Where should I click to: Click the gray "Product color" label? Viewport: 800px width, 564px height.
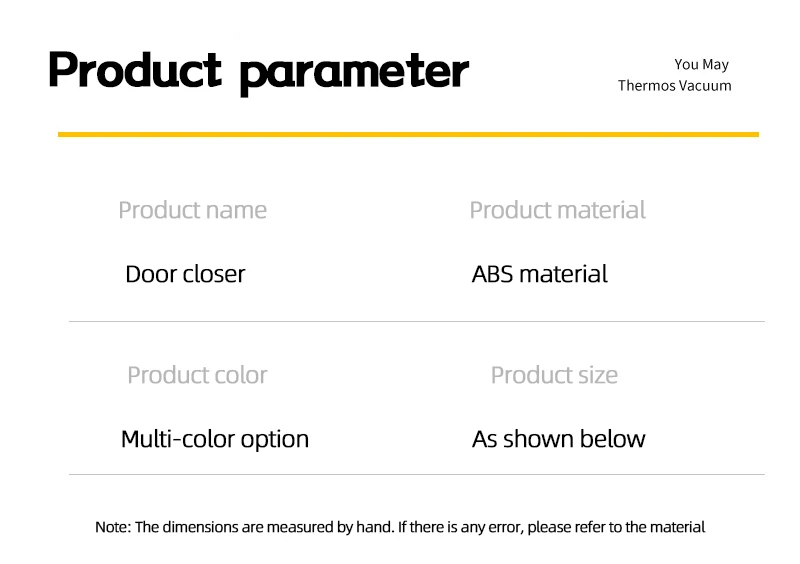tap(197, 375)
